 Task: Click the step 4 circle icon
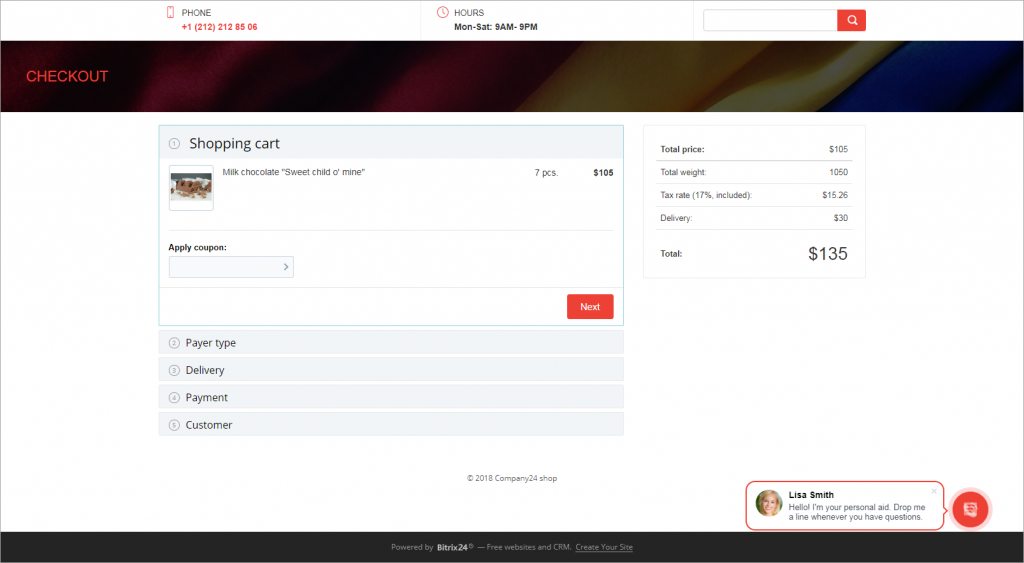[x=174, y=398]
